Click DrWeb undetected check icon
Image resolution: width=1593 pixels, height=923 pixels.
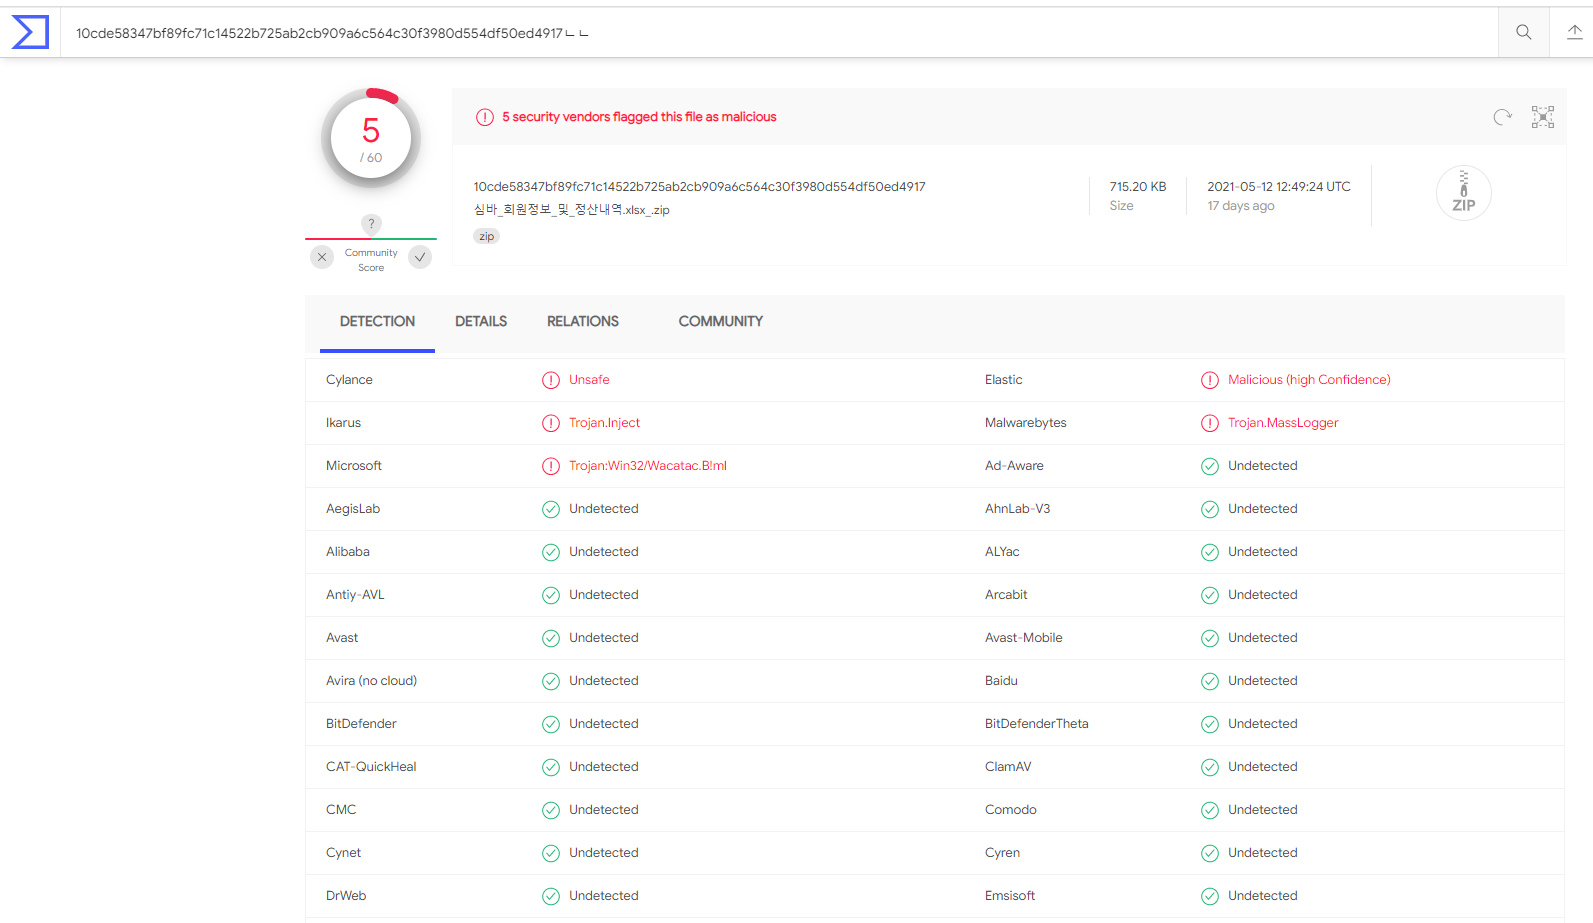coord(551,896)
